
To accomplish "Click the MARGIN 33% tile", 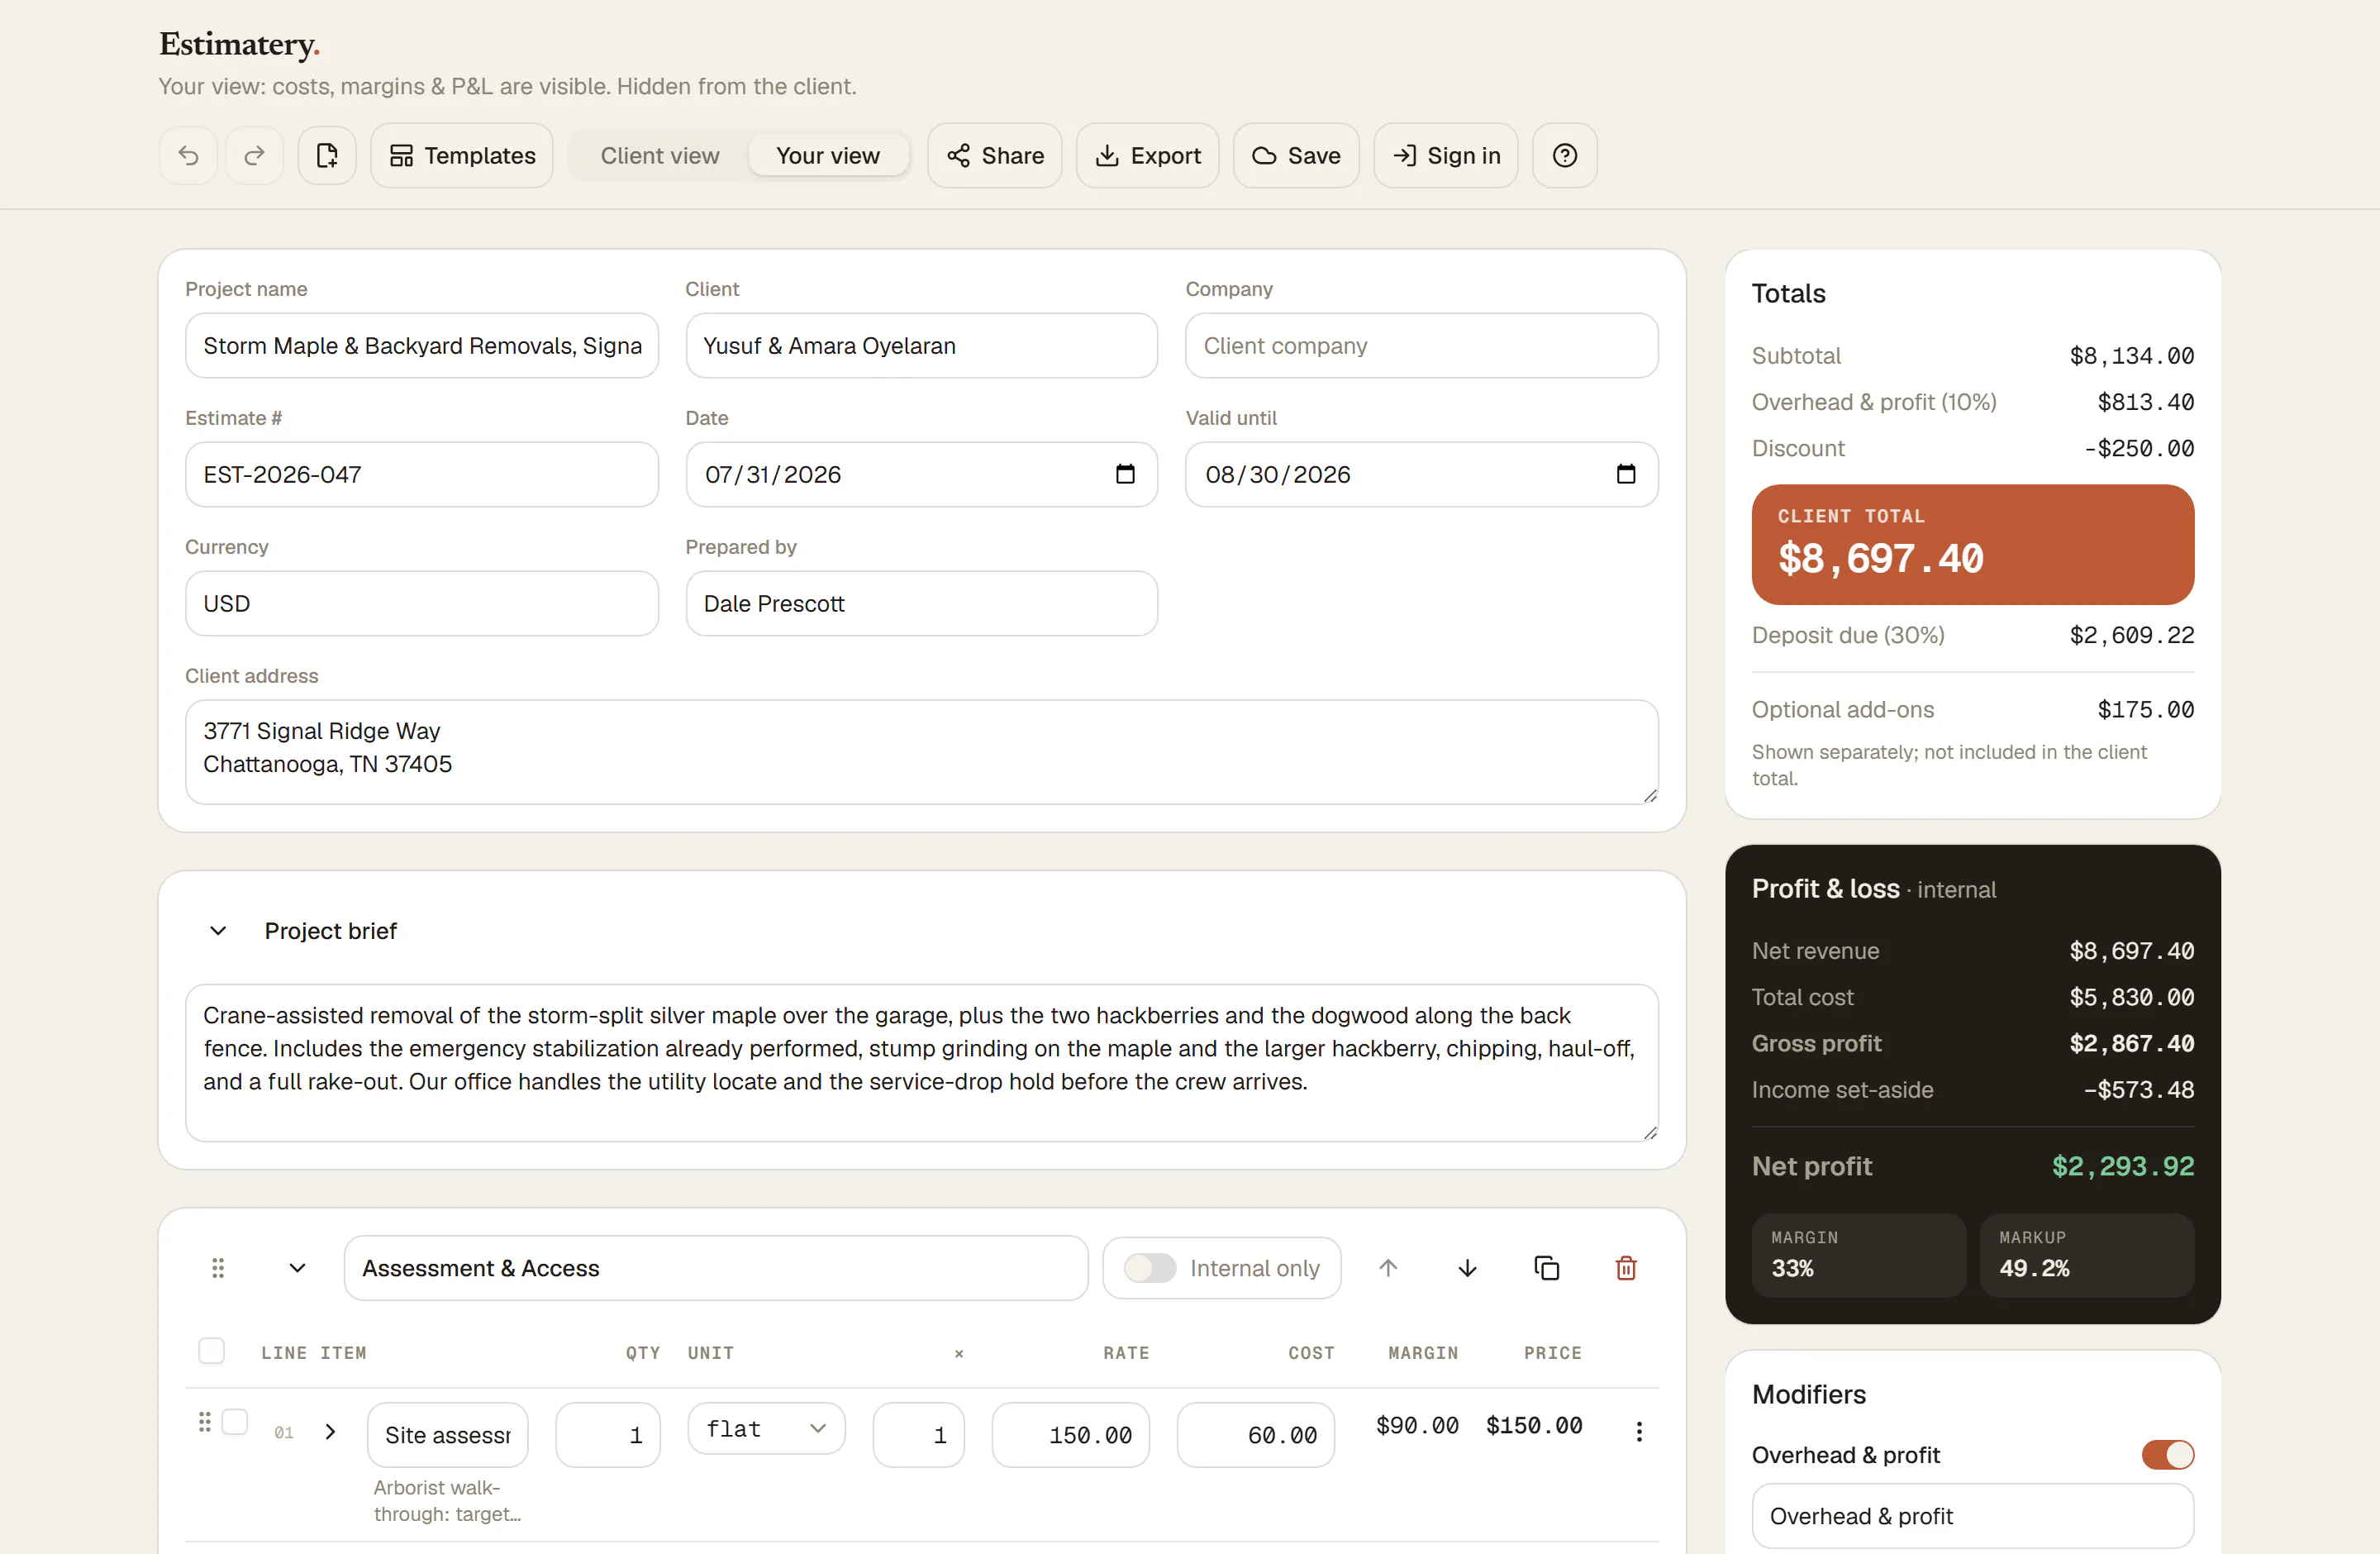I will coord(1859,1255).
